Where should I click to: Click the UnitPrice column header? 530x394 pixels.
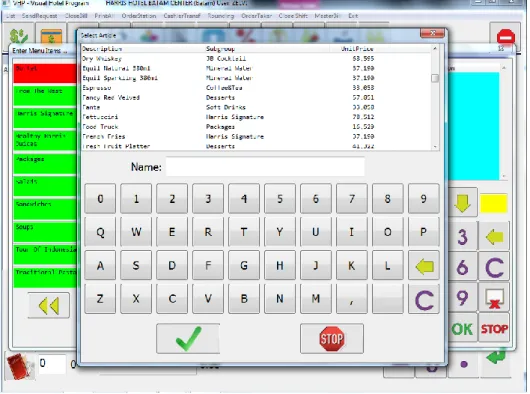[x=357, y=49]
